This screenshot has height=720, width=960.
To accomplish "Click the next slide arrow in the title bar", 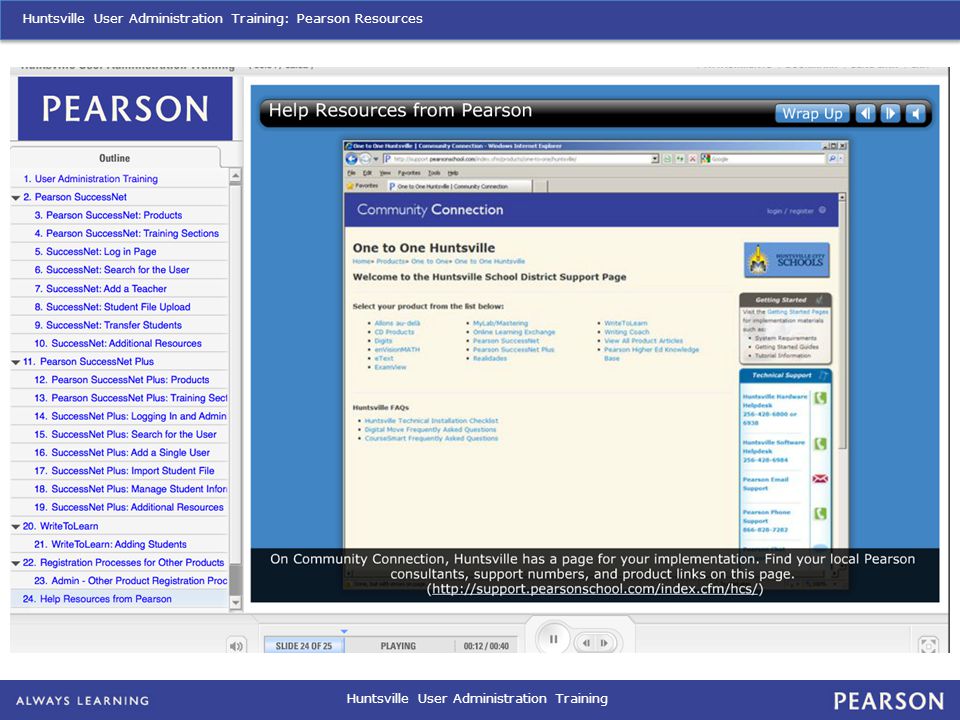I will coord(890,113).
